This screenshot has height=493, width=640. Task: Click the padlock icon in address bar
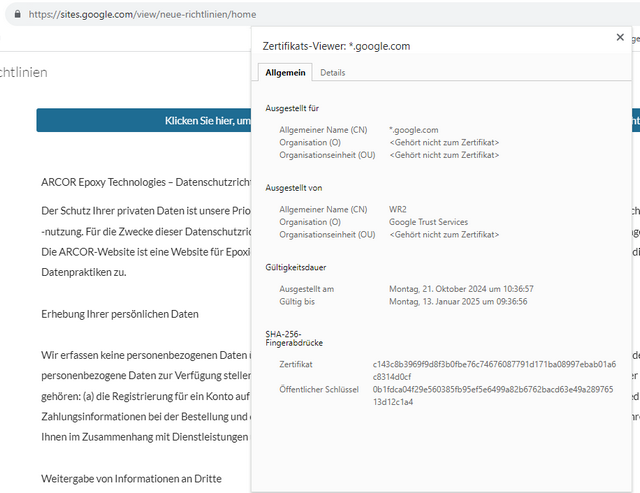(17, 14)
